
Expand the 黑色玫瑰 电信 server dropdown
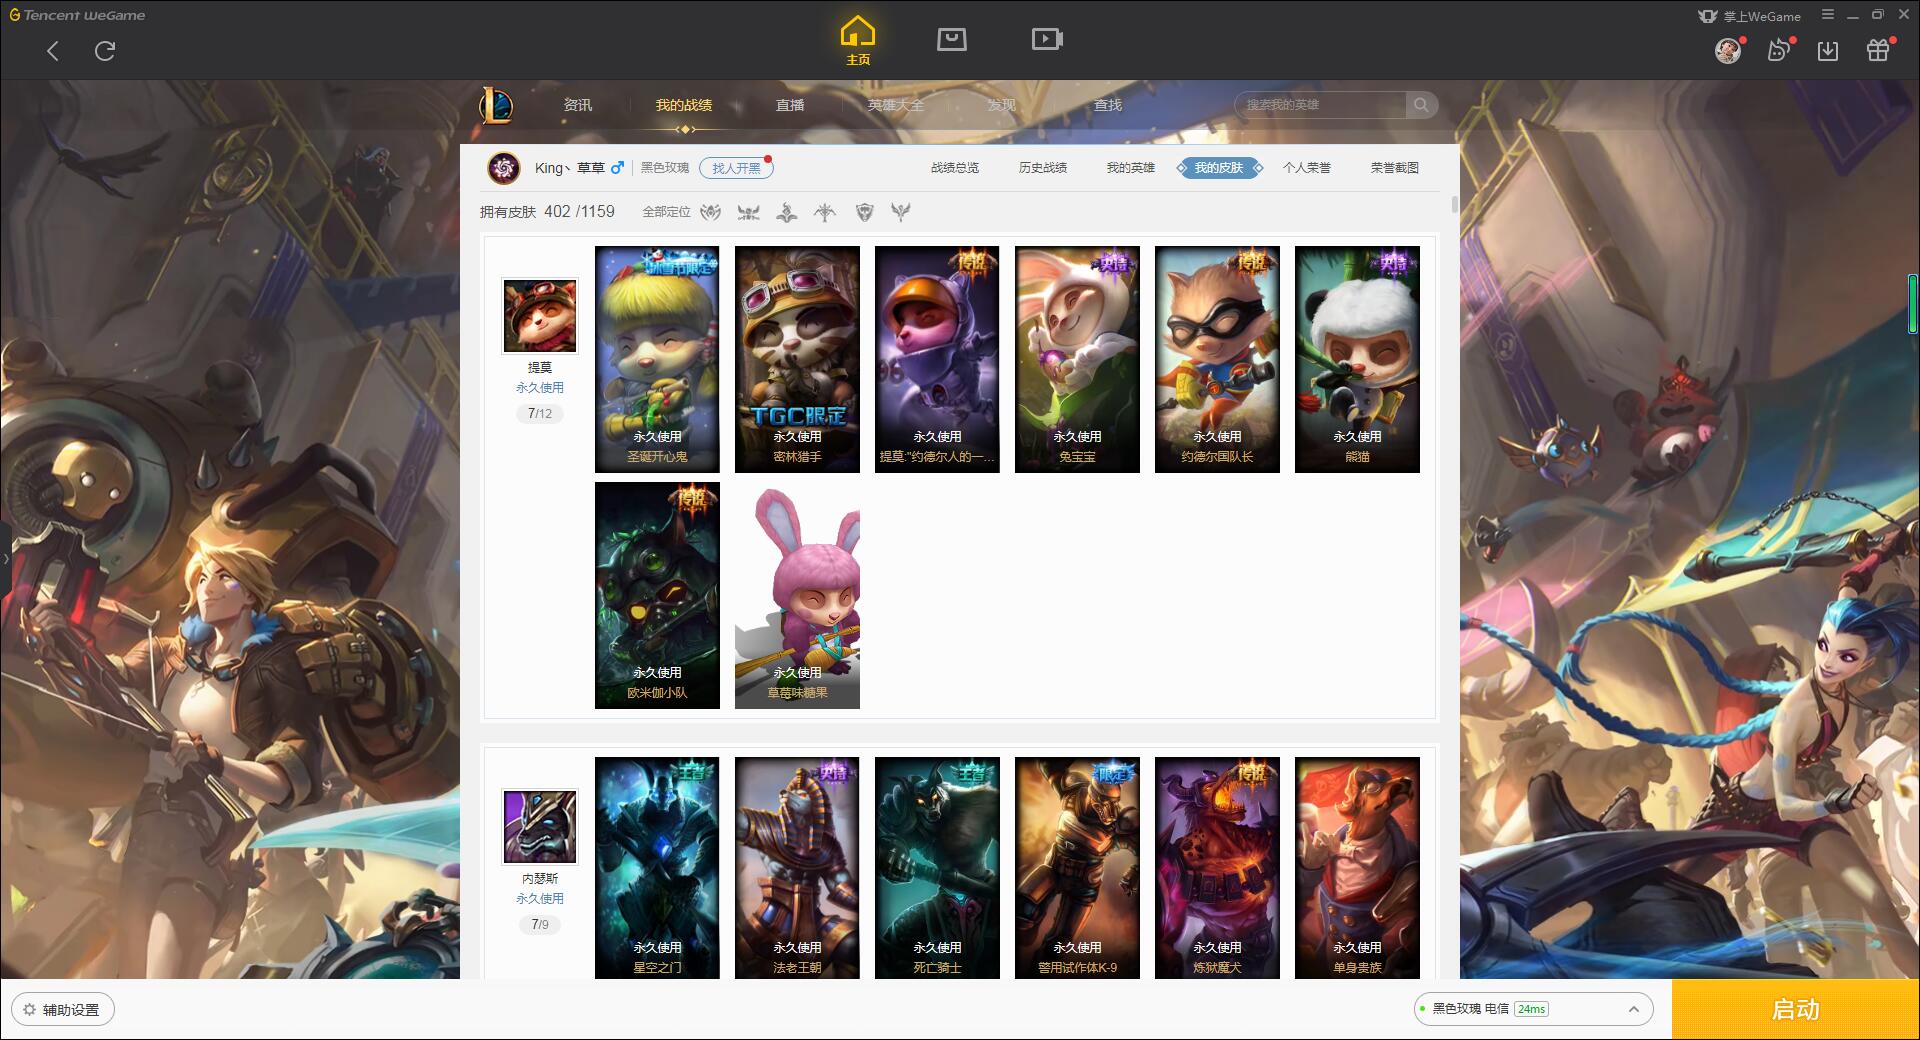tap(1533, 1009)
